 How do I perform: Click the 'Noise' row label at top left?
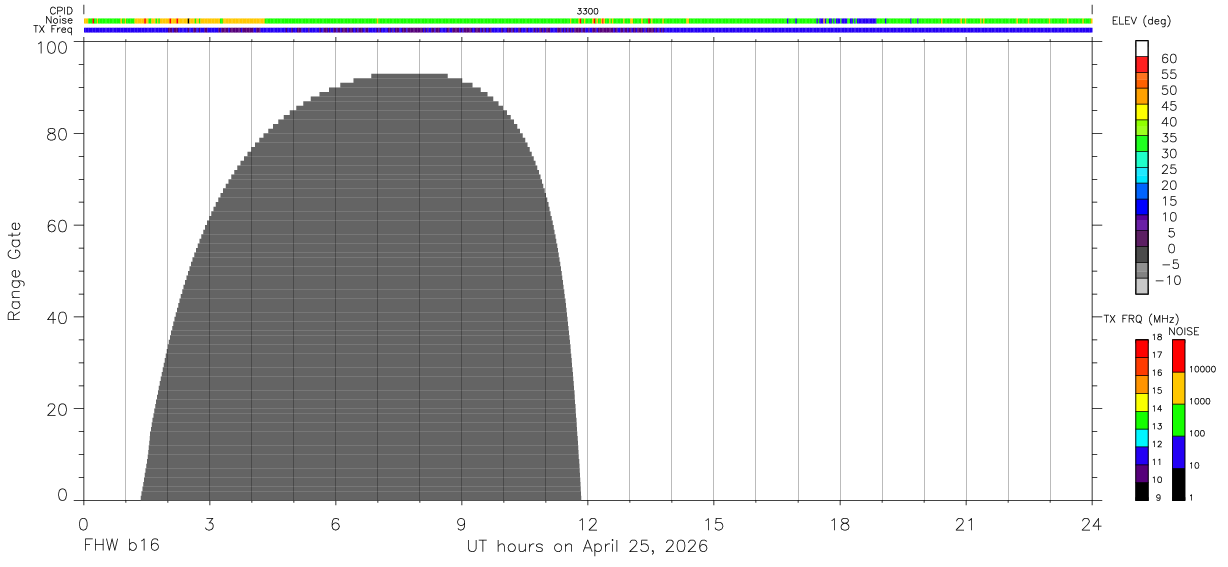(x=60, y=20)
